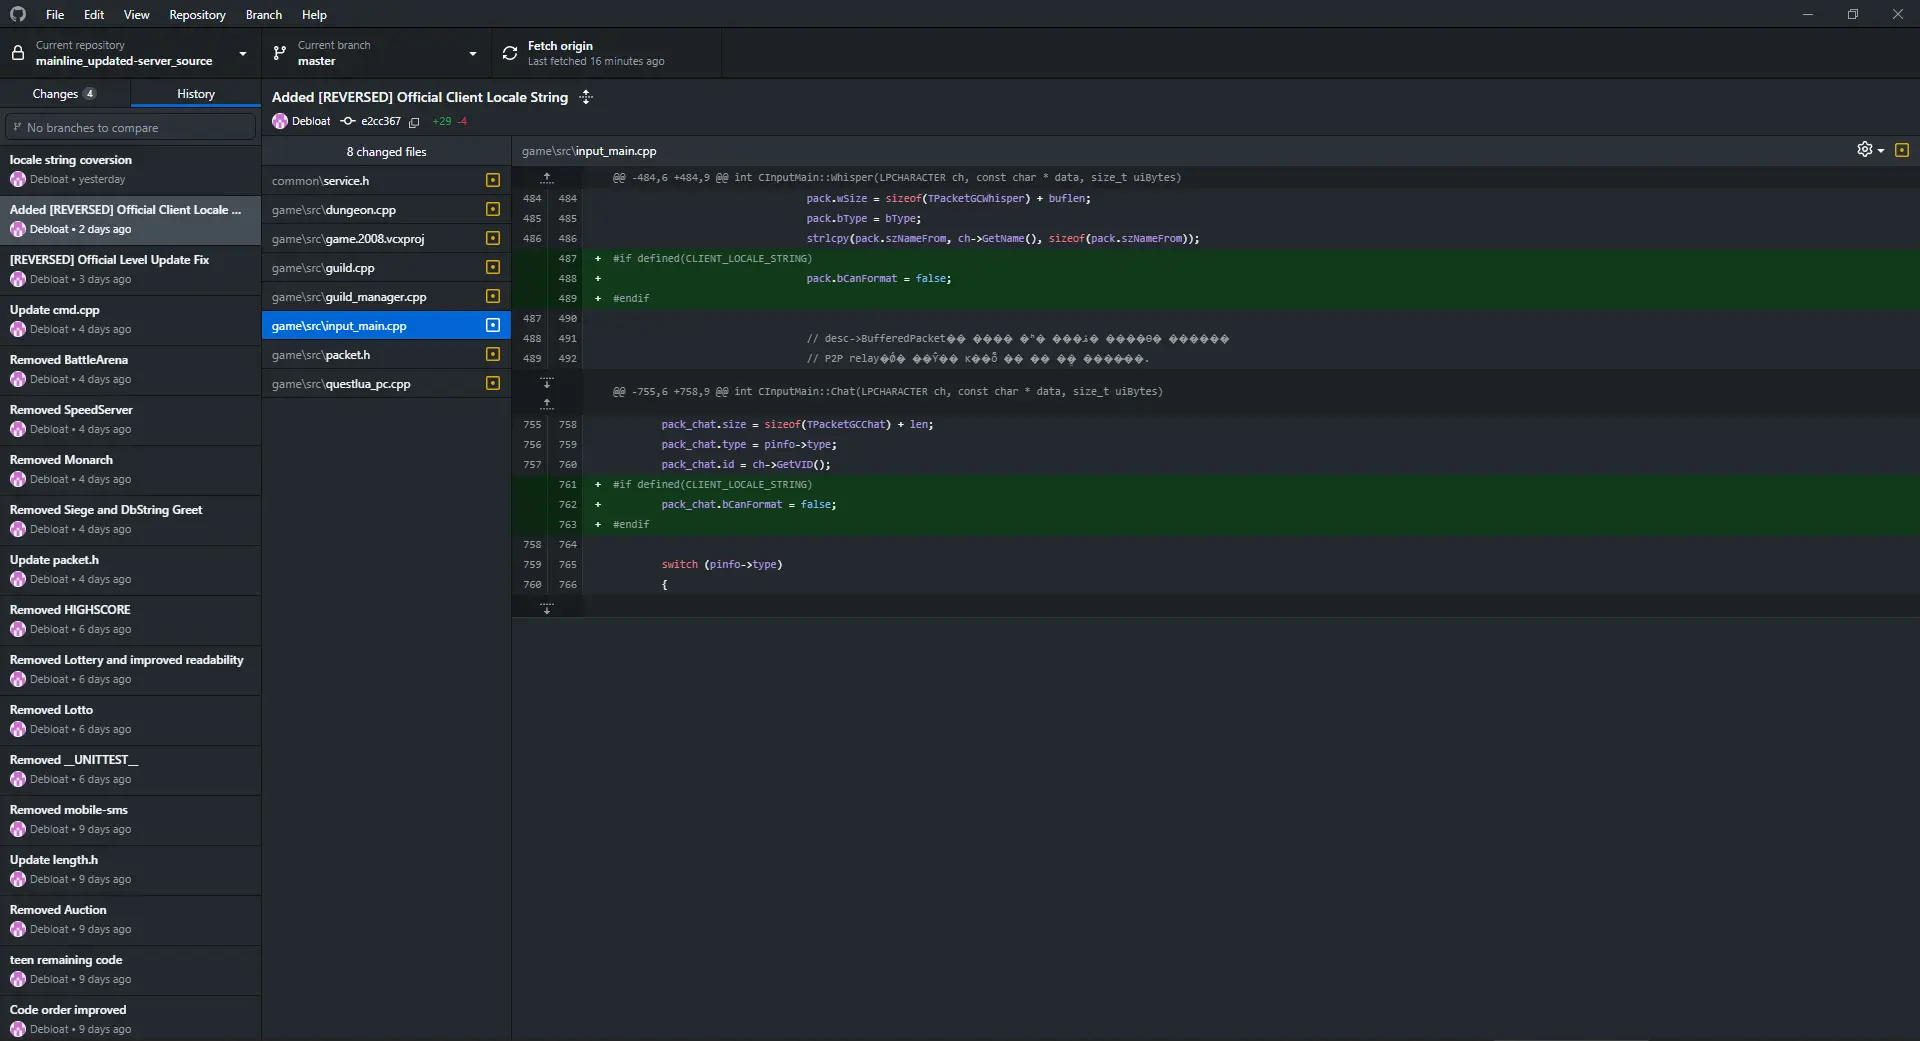Click the modified status icon for service.h
This screenshot has height=1041, width=1920.
[492, 180]
